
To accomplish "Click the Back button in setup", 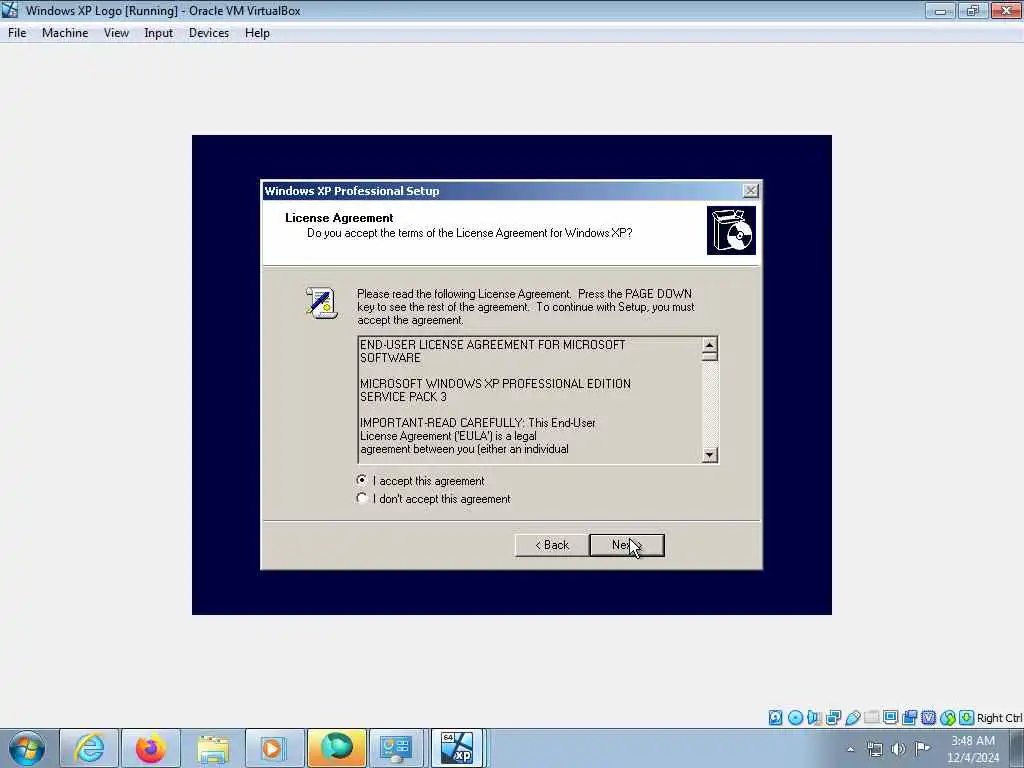I will pyautogui.click(x=551, y=545).
